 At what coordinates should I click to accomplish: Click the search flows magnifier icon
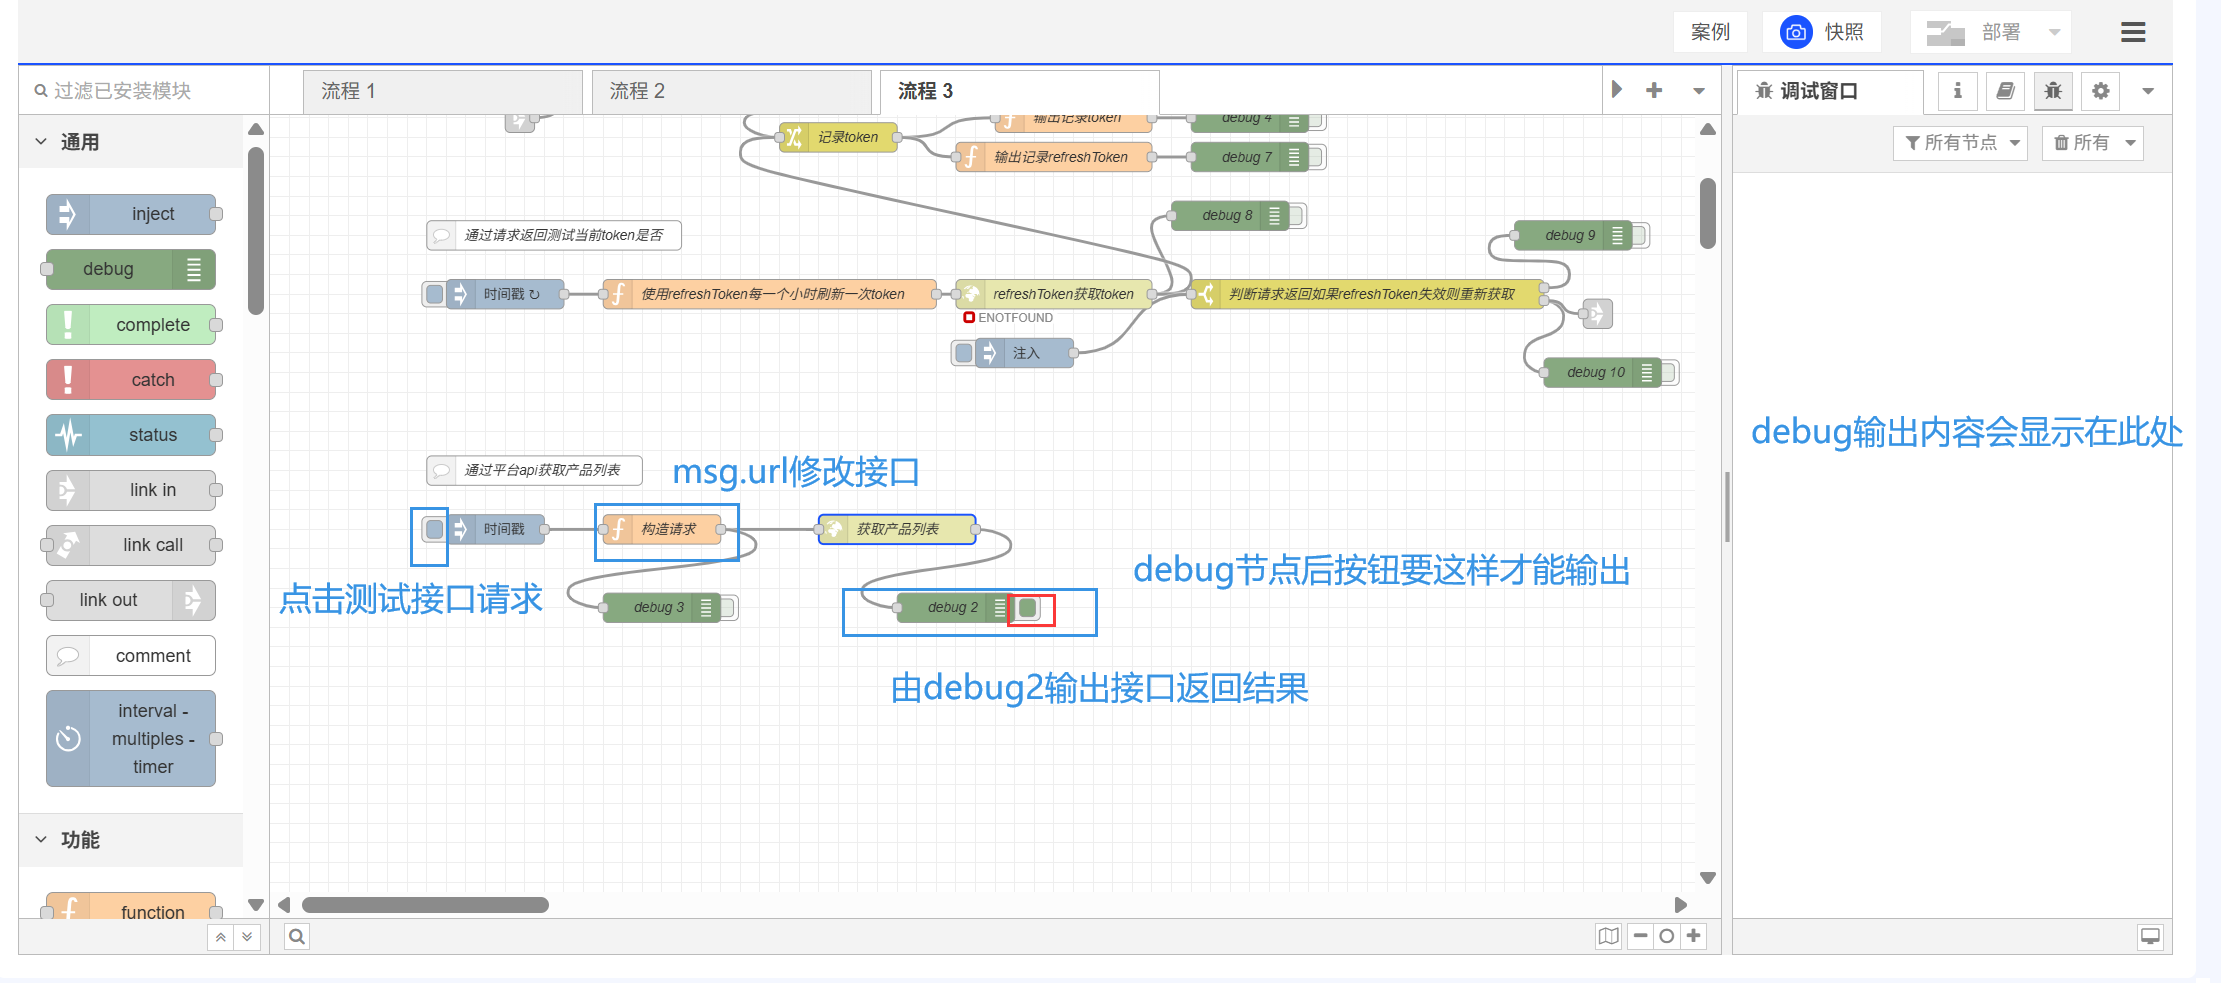[x=297, y=937]
